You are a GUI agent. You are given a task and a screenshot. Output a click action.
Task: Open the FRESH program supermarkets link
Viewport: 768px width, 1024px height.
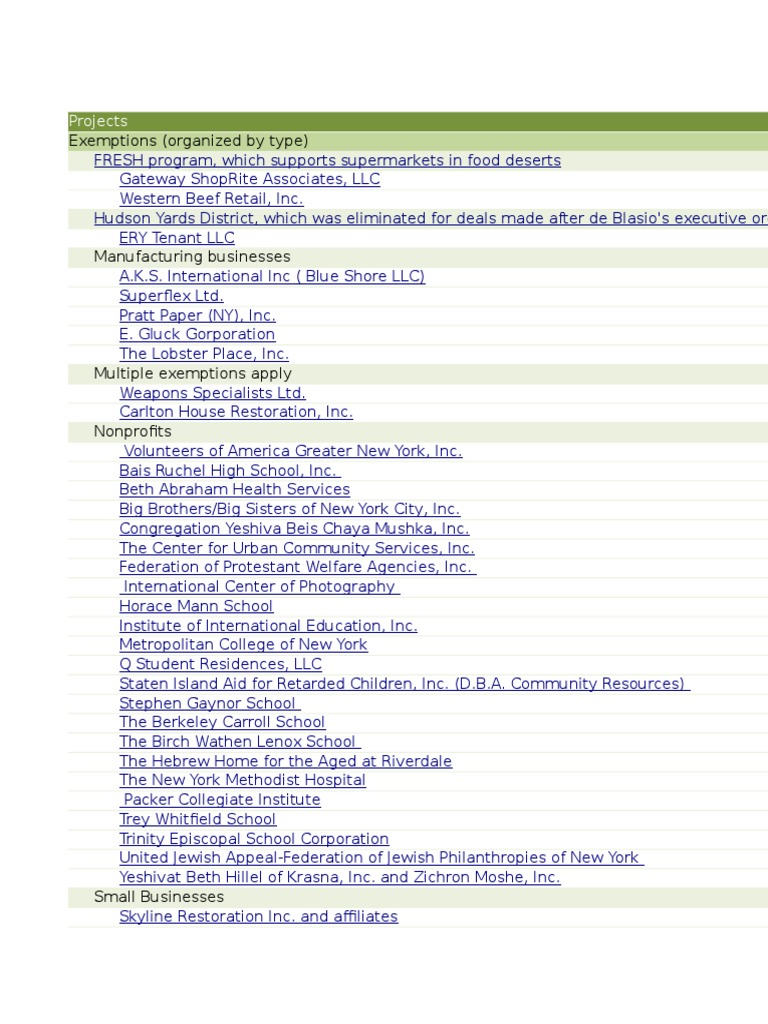(327, 161)
